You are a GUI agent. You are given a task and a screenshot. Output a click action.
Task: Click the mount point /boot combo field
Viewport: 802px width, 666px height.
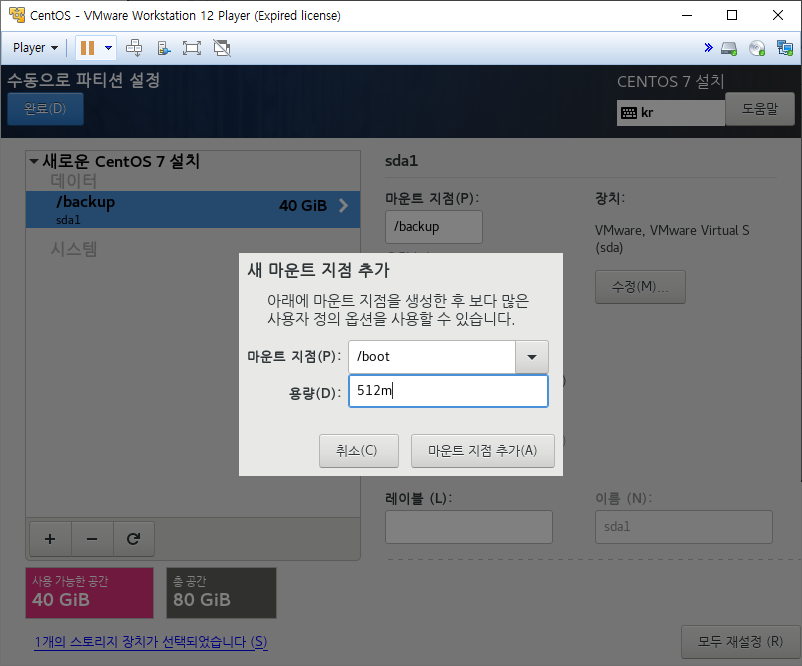click(x=432, y=357)
